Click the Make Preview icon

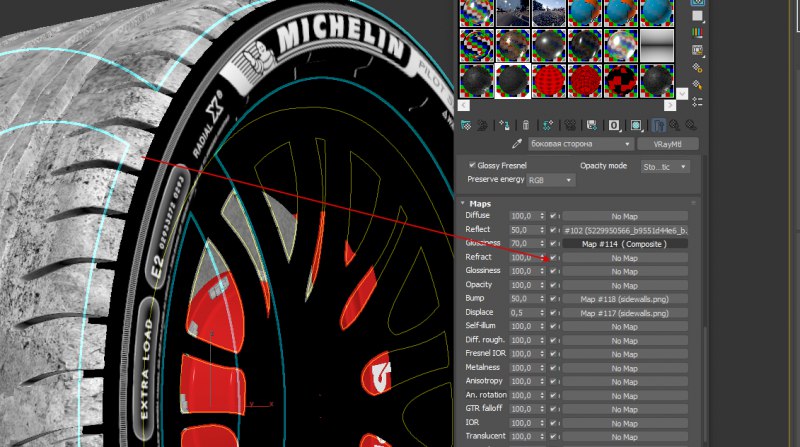pos(697,50)
